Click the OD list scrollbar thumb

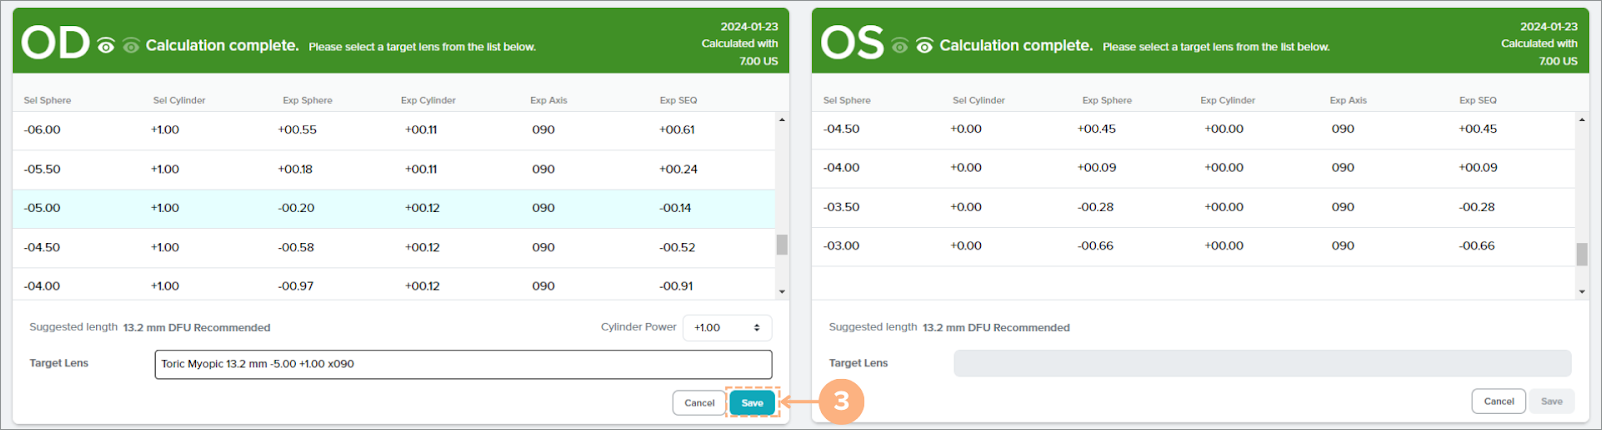(x=782, y=245)
